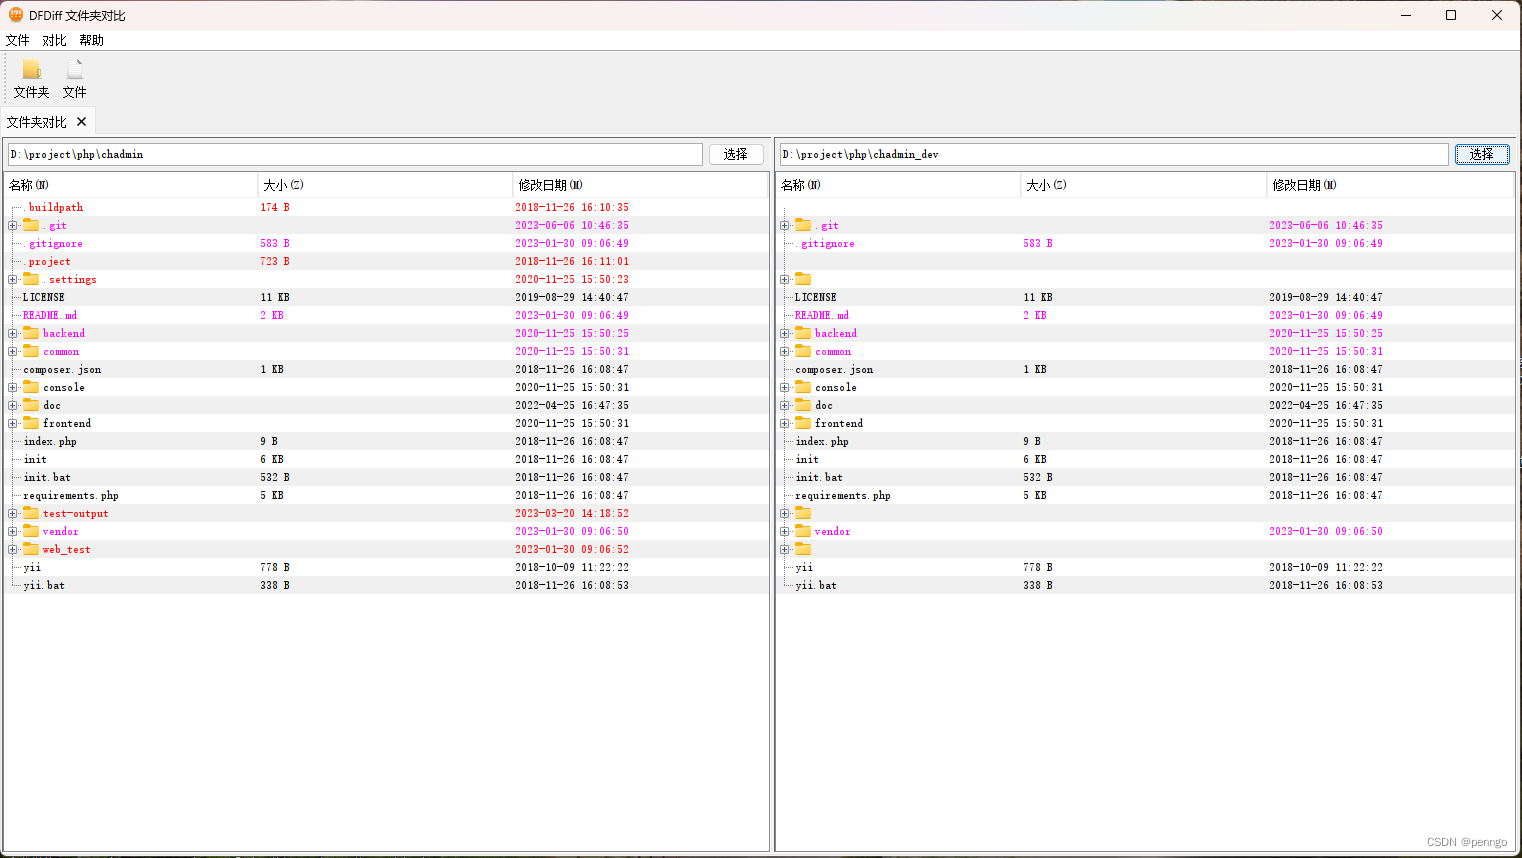
Task: Expand the .git folder in left pane
Action: pos(13,225)
